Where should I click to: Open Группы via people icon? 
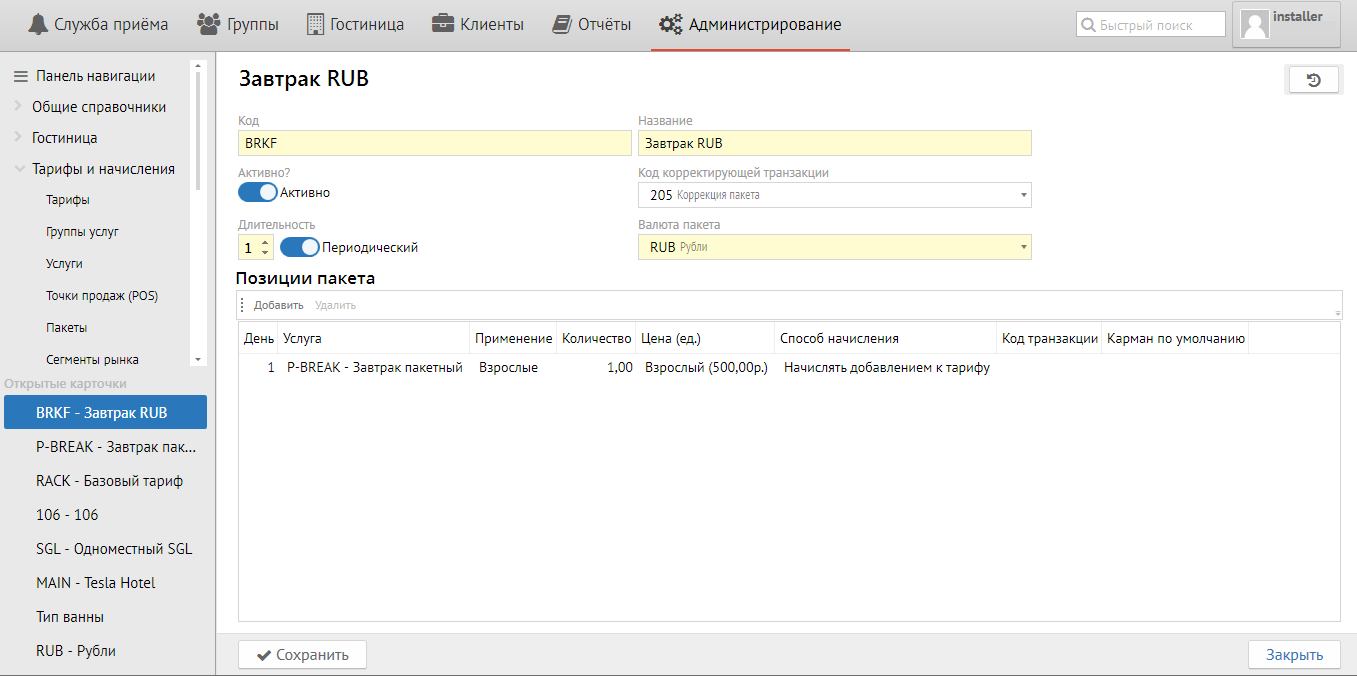pyautogui.click(x=208, y=24)
